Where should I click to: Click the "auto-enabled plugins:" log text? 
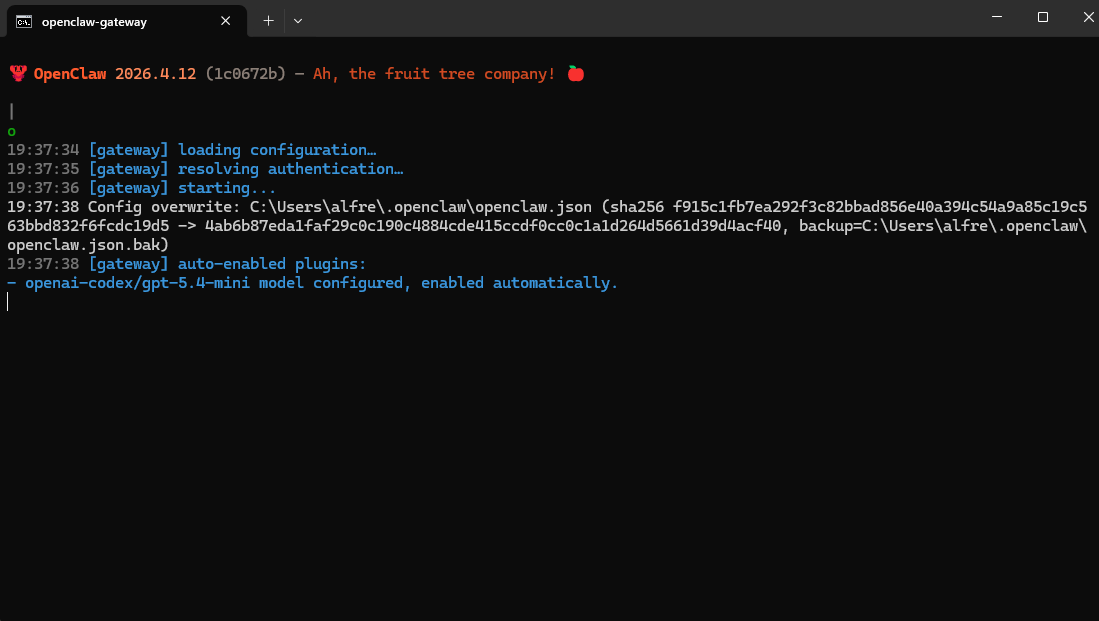[x=272, y=264]
